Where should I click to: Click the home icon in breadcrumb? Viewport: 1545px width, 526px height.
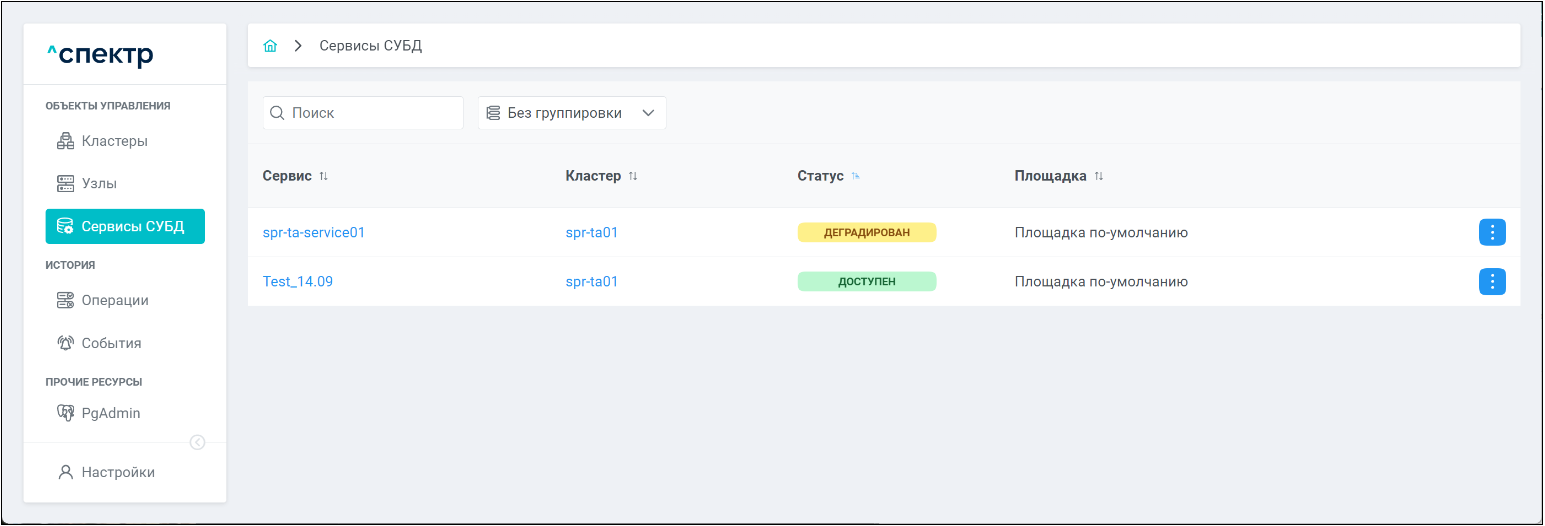[x=270, y=46]
